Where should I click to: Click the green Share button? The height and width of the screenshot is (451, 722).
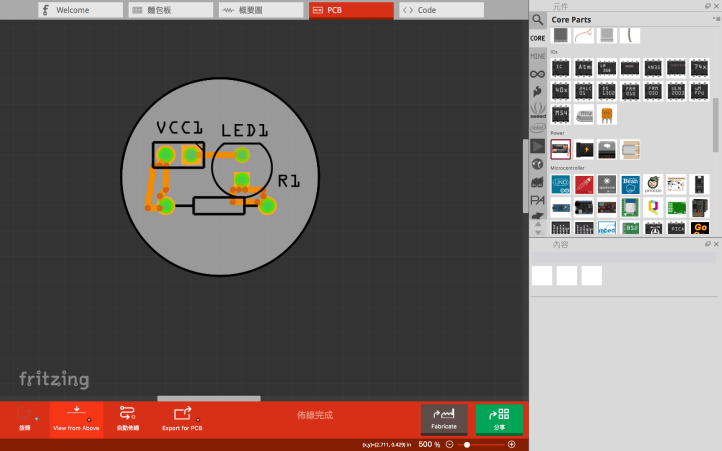click(499, 418)
